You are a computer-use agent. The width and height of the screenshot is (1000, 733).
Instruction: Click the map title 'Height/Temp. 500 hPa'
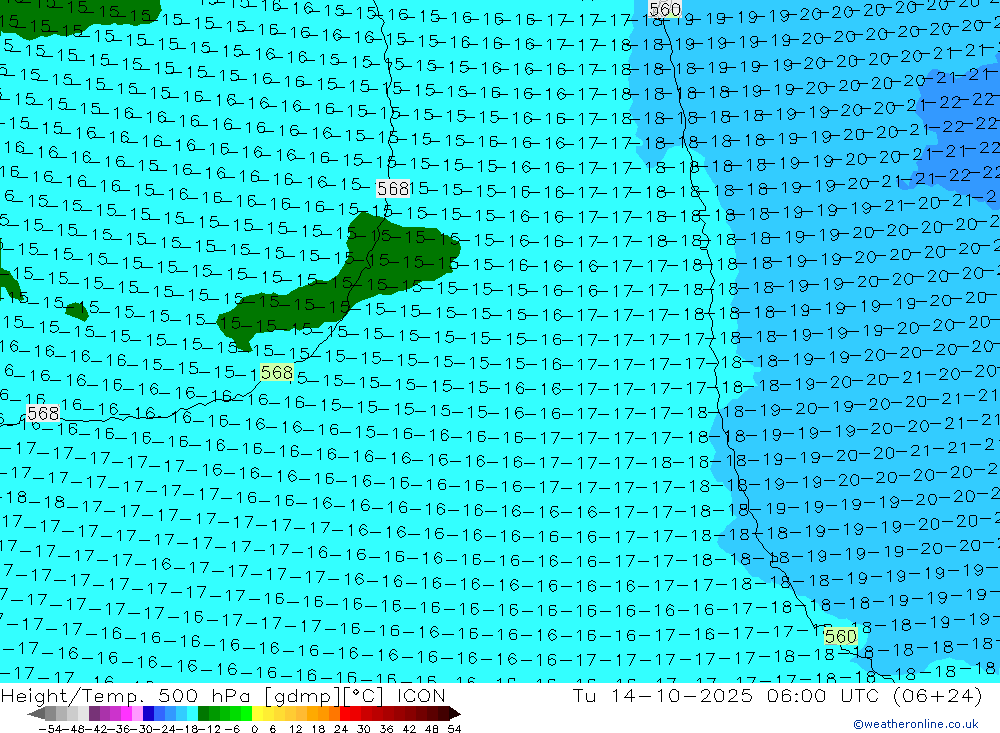click(124, 697)
